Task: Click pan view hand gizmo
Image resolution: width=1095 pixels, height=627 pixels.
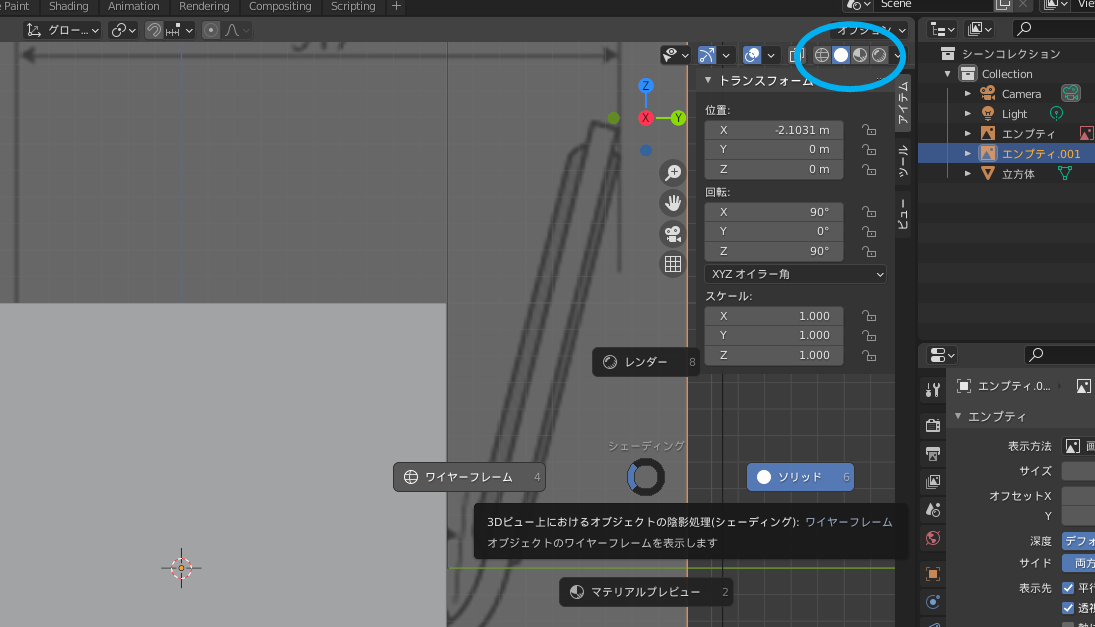Action: tap(673, 203)
